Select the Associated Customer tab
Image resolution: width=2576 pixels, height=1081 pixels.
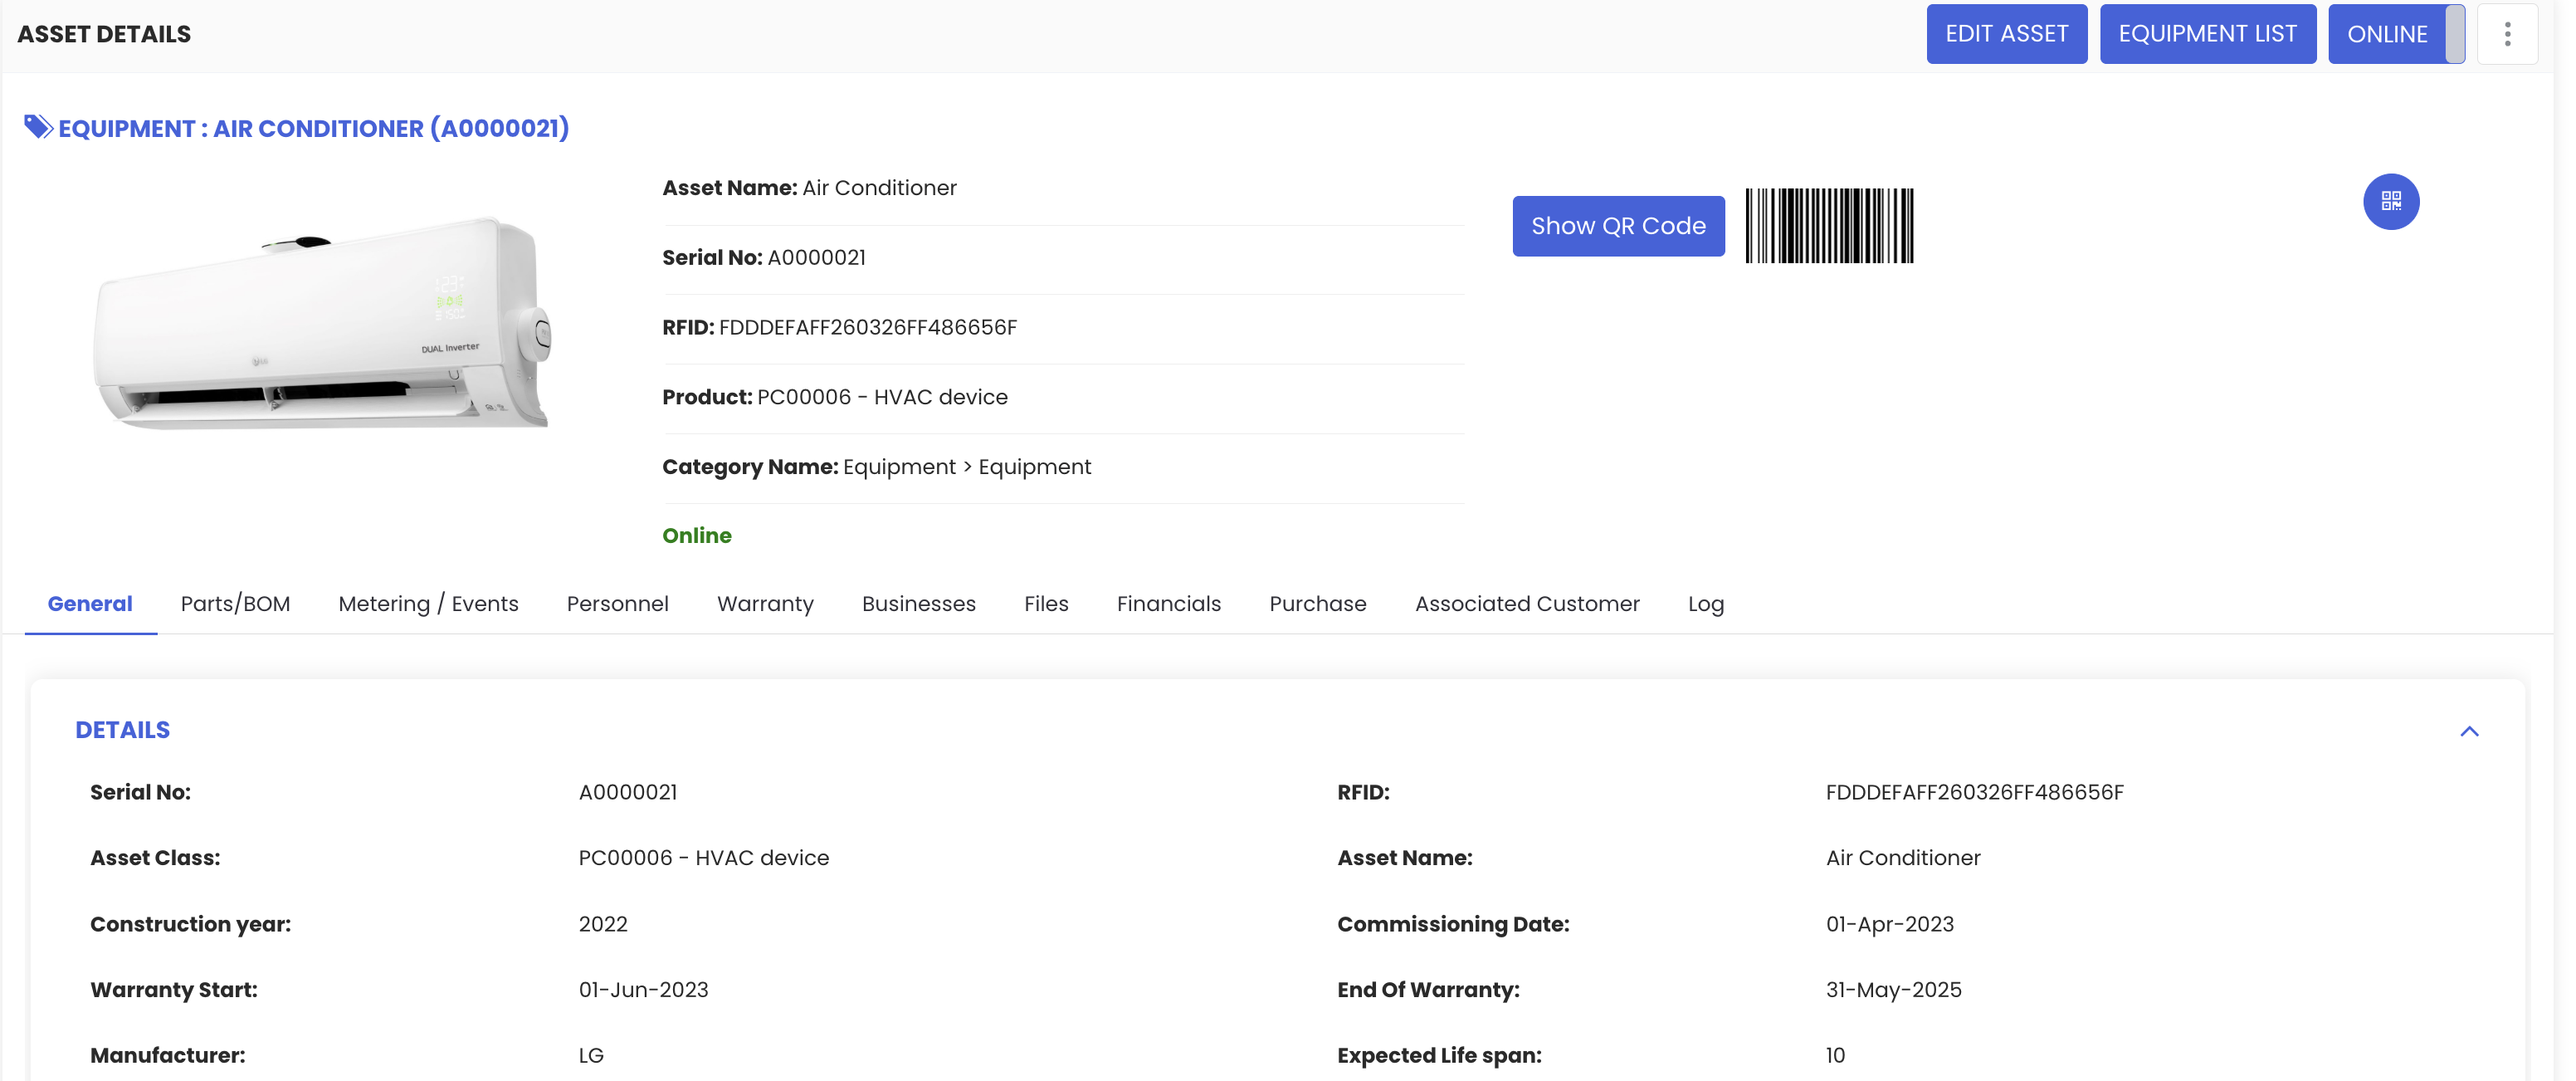pyautogui.click(x=1526, y=603)
